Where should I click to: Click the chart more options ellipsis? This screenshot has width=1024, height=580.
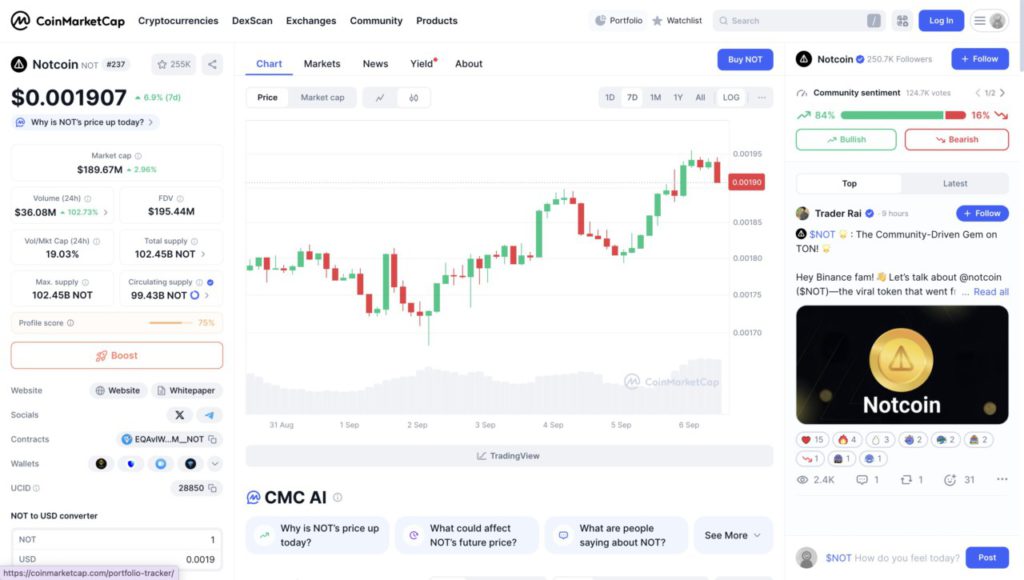tap(762, 98)
